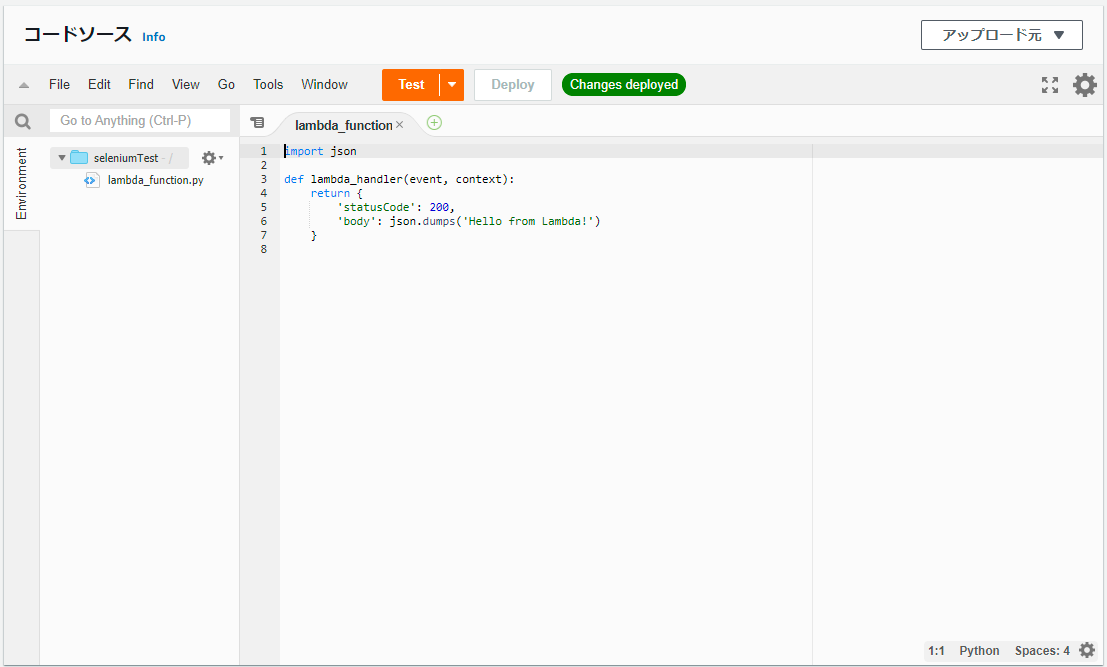Screen dimensions: 1107x667
Task: Toggle the Environment side panel
Action: click(x=21, y=184)
